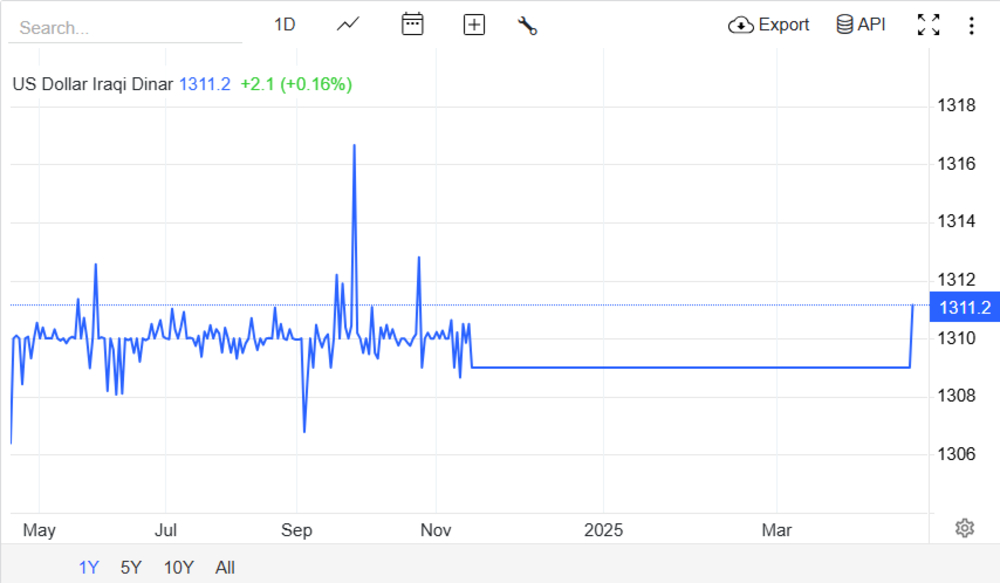Screen dimensions: 1000x583
Task: Select the 1Y time range
Action: [89, 567]
